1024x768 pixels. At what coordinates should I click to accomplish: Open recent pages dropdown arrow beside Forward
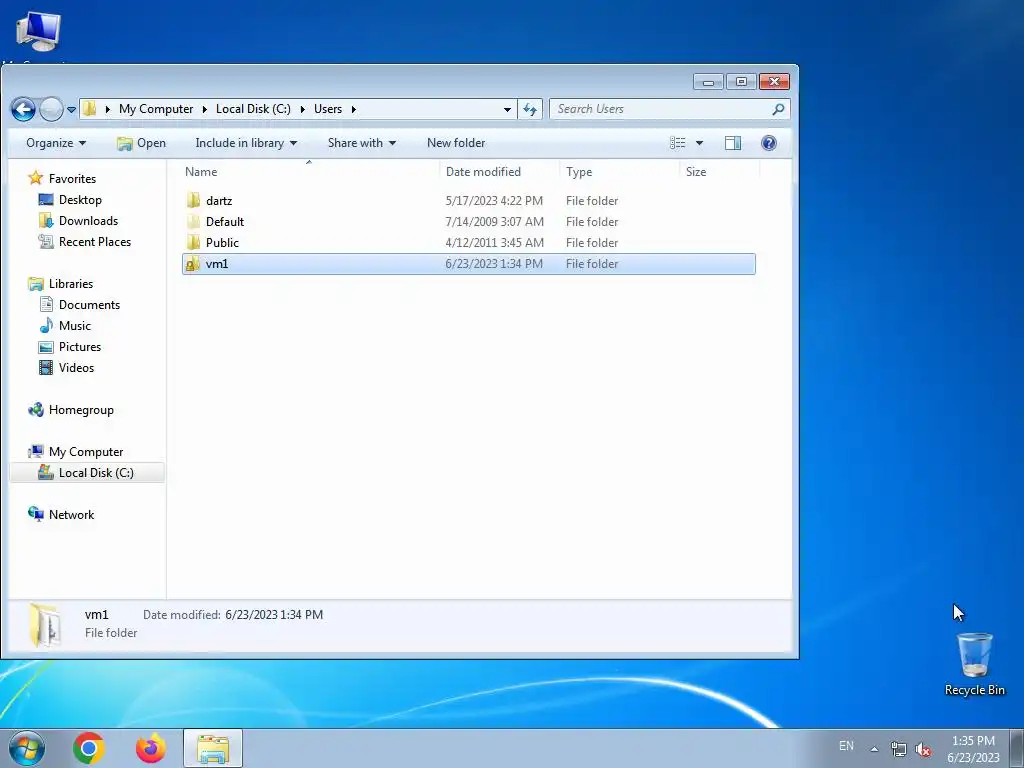coord(71,110)
